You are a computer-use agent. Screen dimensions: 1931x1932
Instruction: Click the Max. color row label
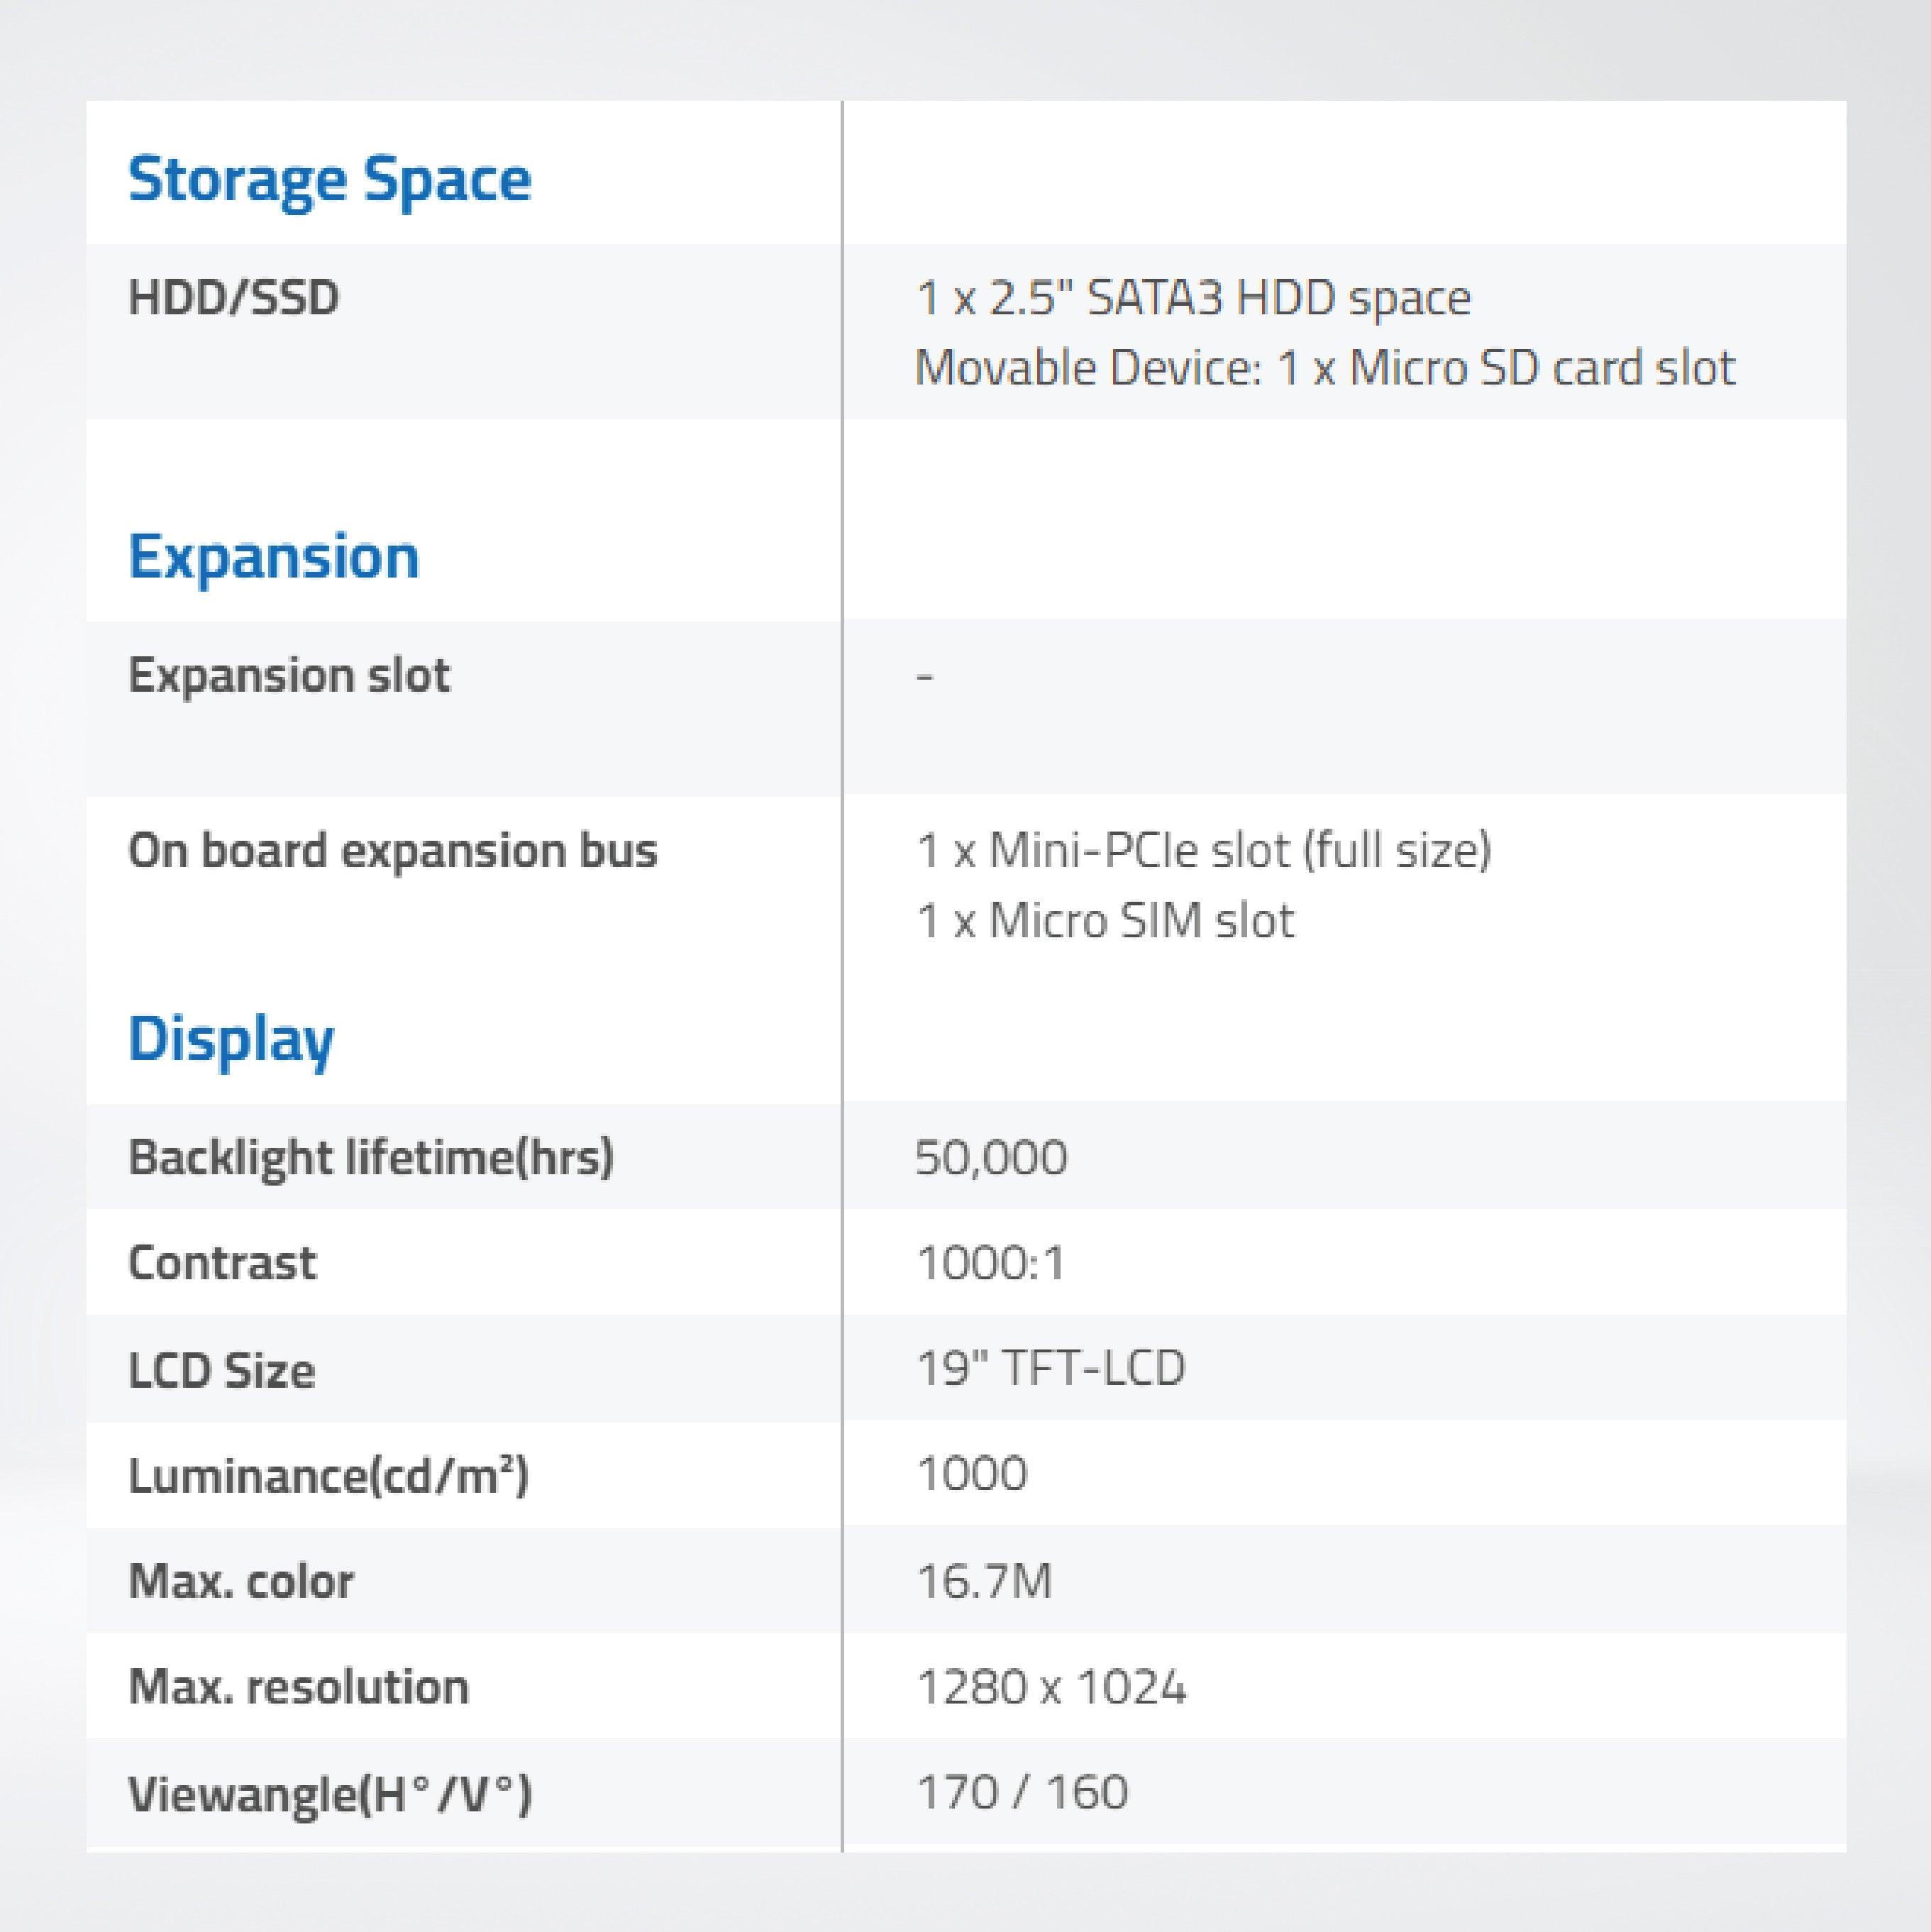pyautogui.click(x=241, y=1582)
